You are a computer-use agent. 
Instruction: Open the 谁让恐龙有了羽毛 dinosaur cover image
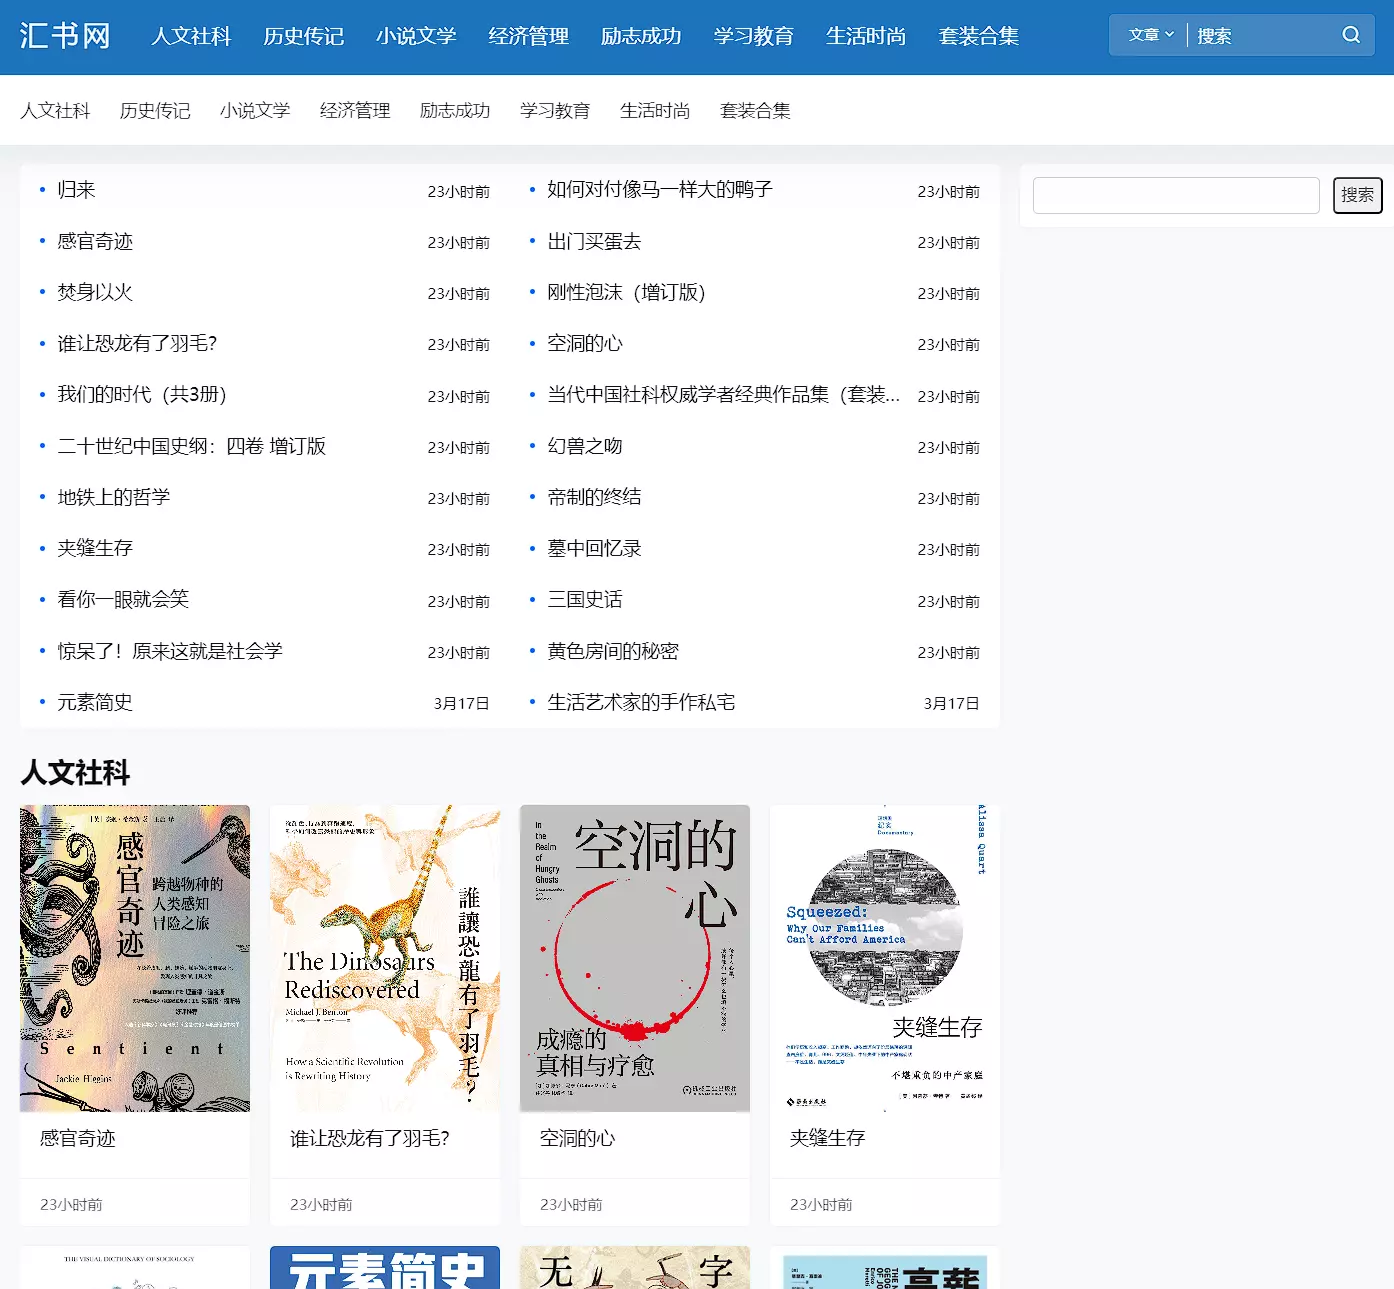pyautogui.click(x=385, y=958)
